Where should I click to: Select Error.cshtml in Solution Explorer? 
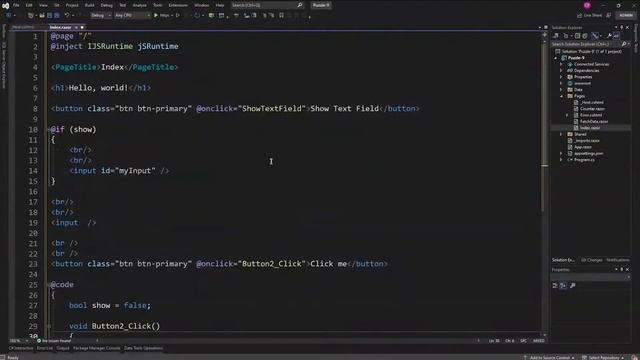(591, 115)
